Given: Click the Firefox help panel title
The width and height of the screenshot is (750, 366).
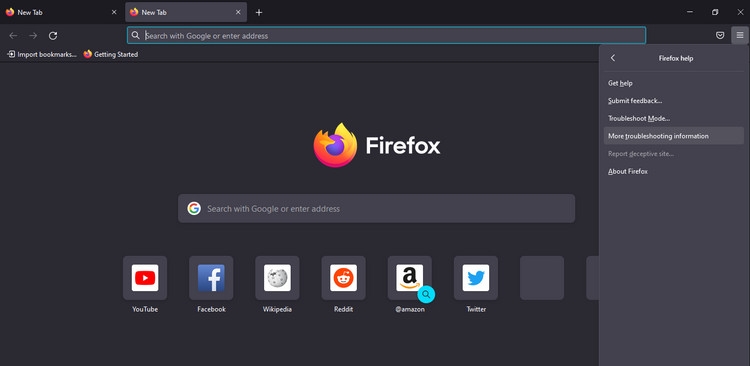Looking at the screenshot, I should coord(676,58).
